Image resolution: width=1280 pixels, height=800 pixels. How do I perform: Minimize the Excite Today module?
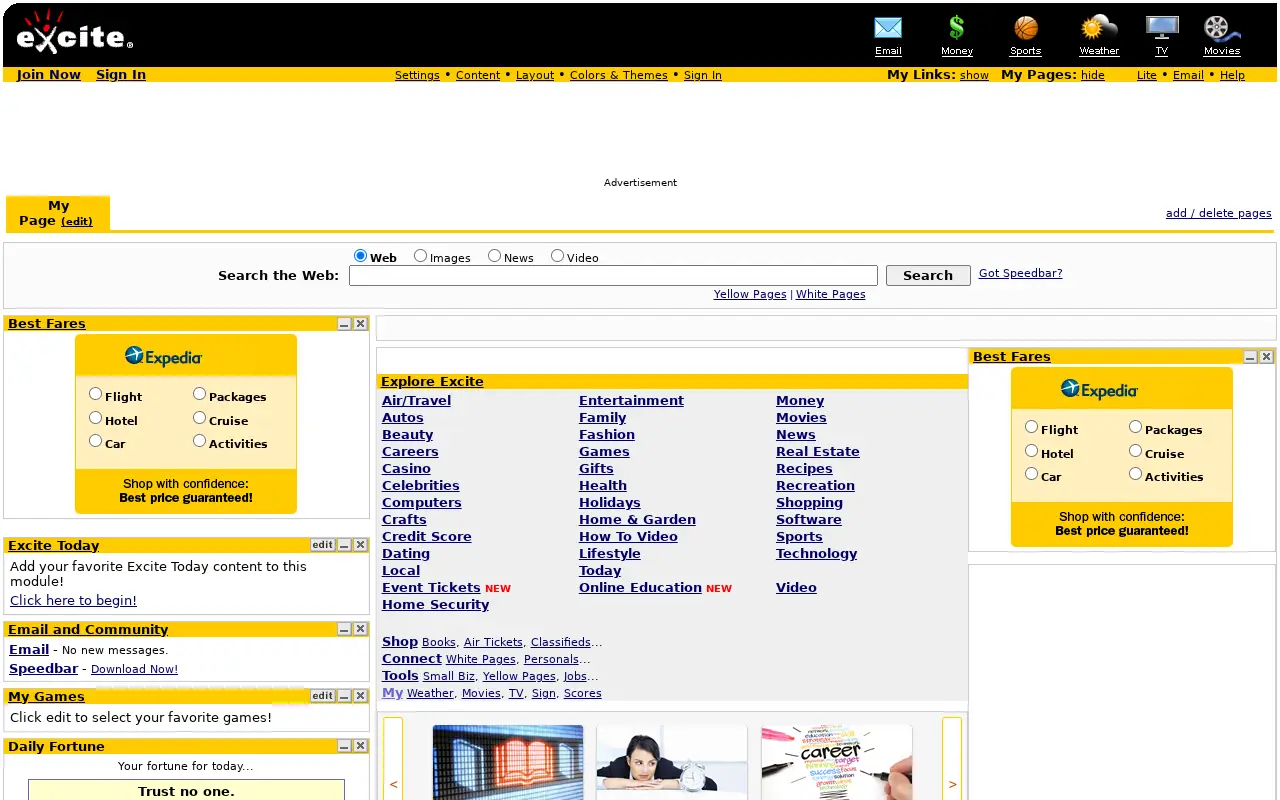click(344, 545)
